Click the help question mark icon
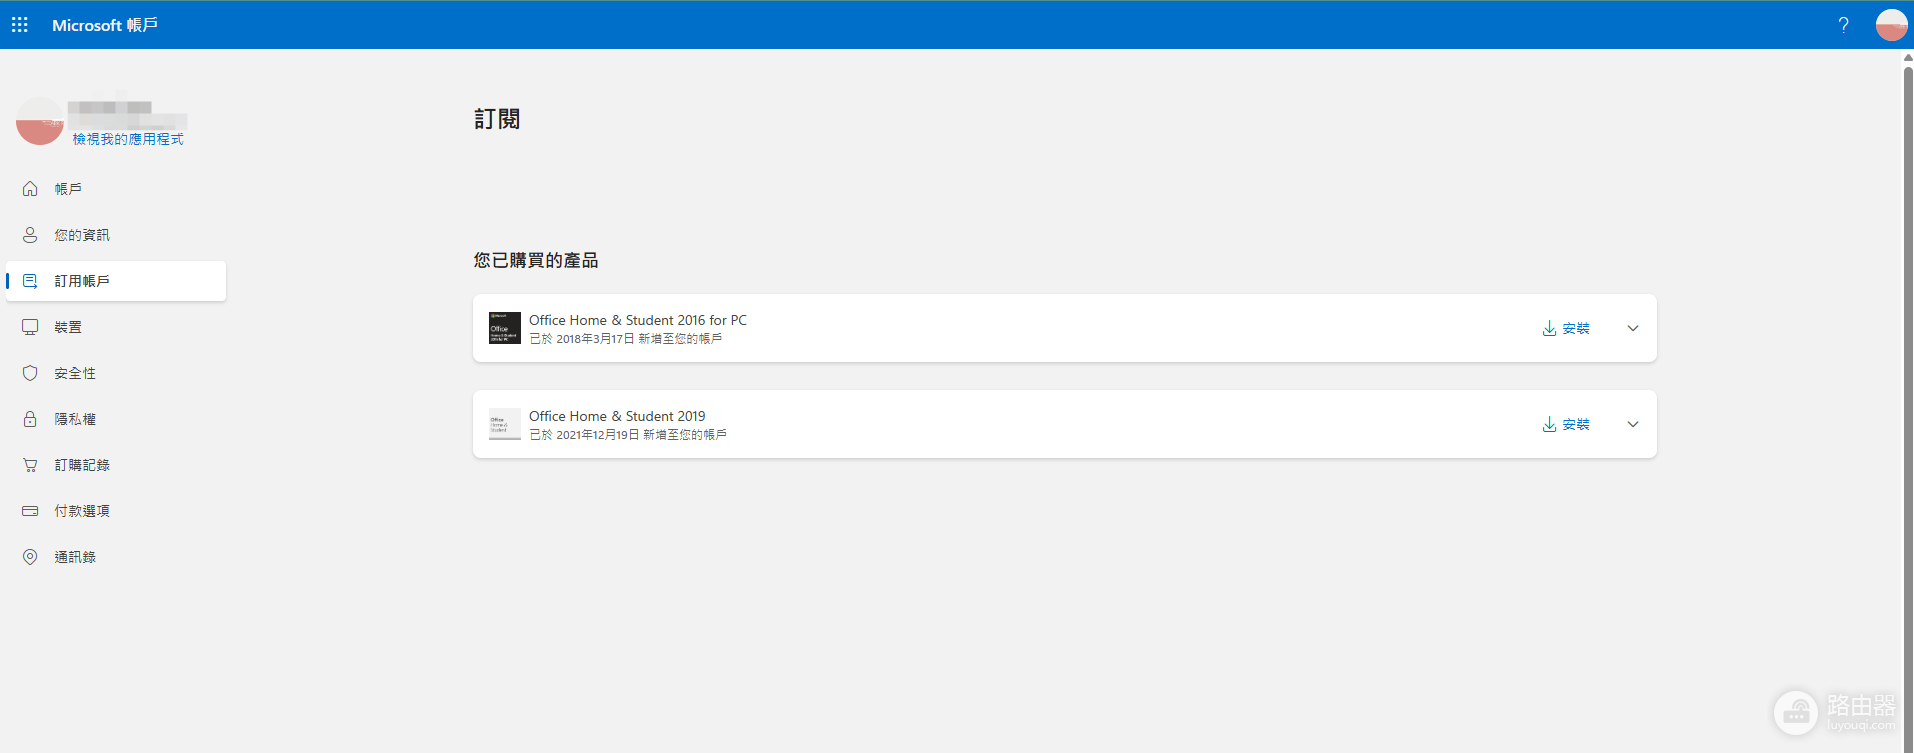The width and height of the screenshot is (1914, 753). click(1843, 25)
